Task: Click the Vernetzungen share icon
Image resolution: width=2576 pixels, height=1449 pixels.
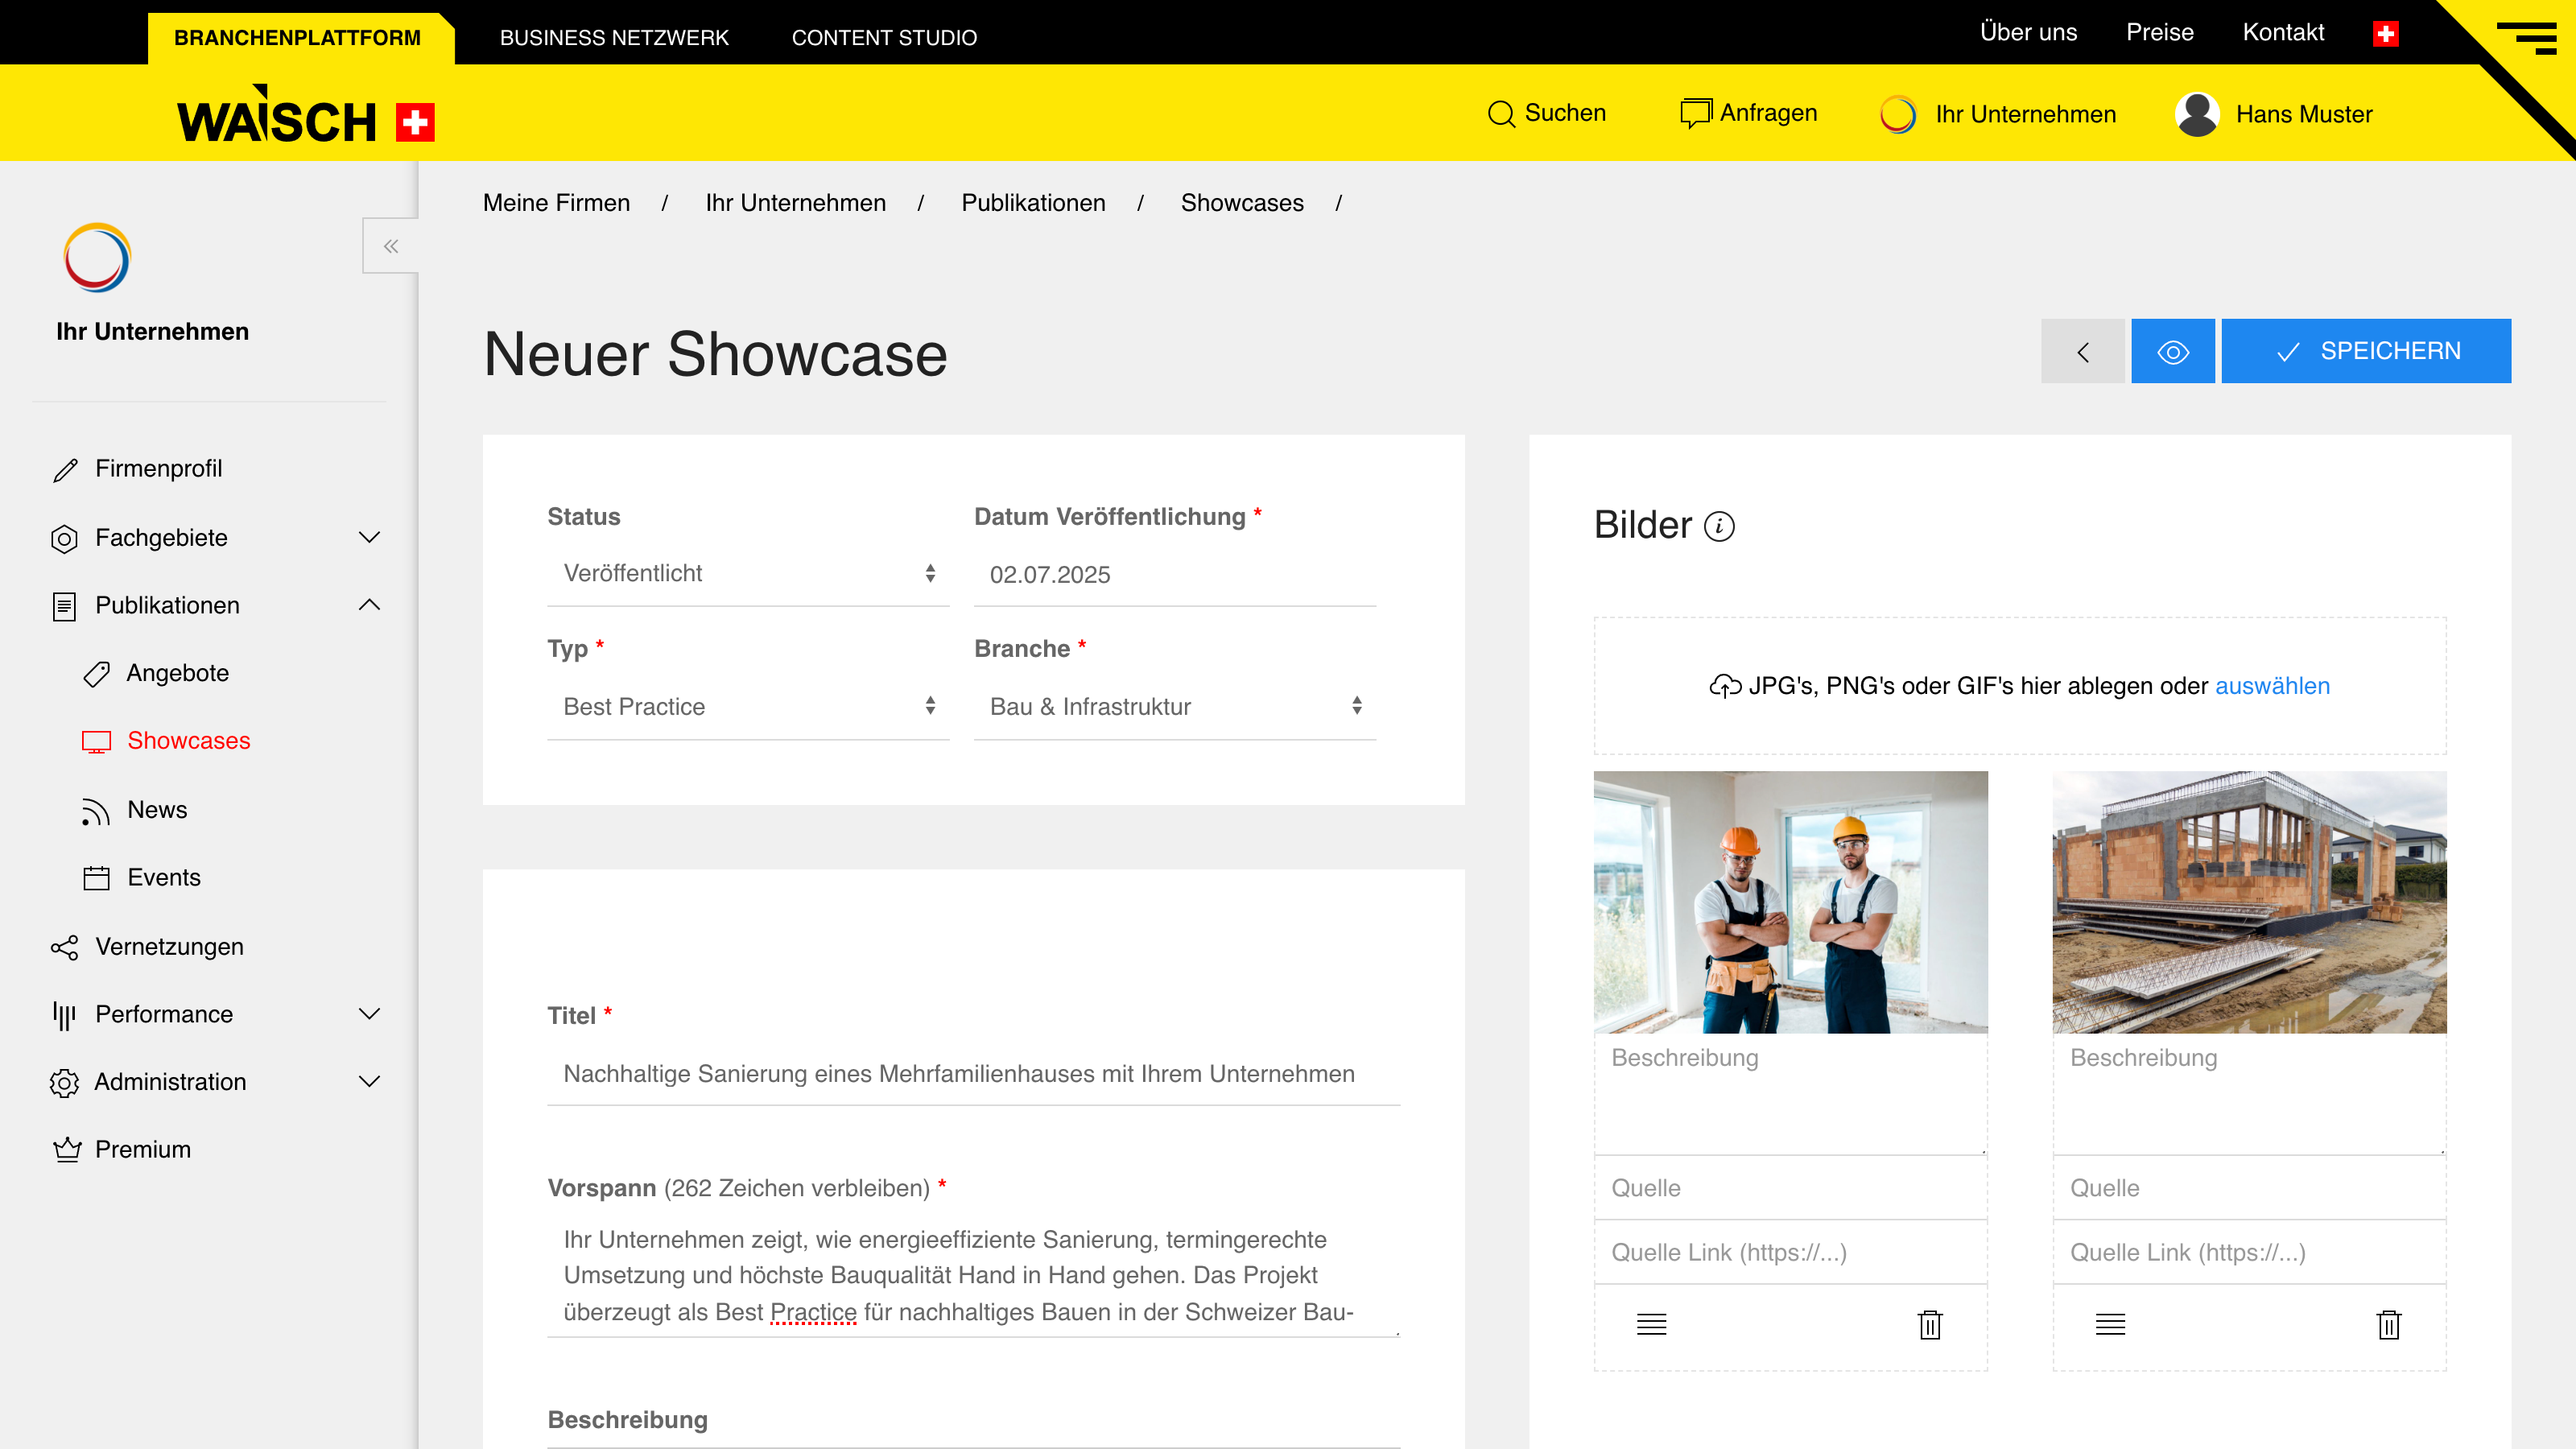Action: pyautogui.click(x=65, y=947)
